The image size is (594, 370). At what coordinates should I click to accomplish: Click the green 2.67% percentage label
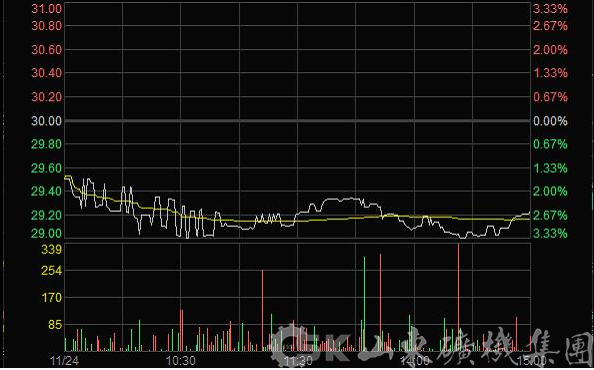click(550, 215)
